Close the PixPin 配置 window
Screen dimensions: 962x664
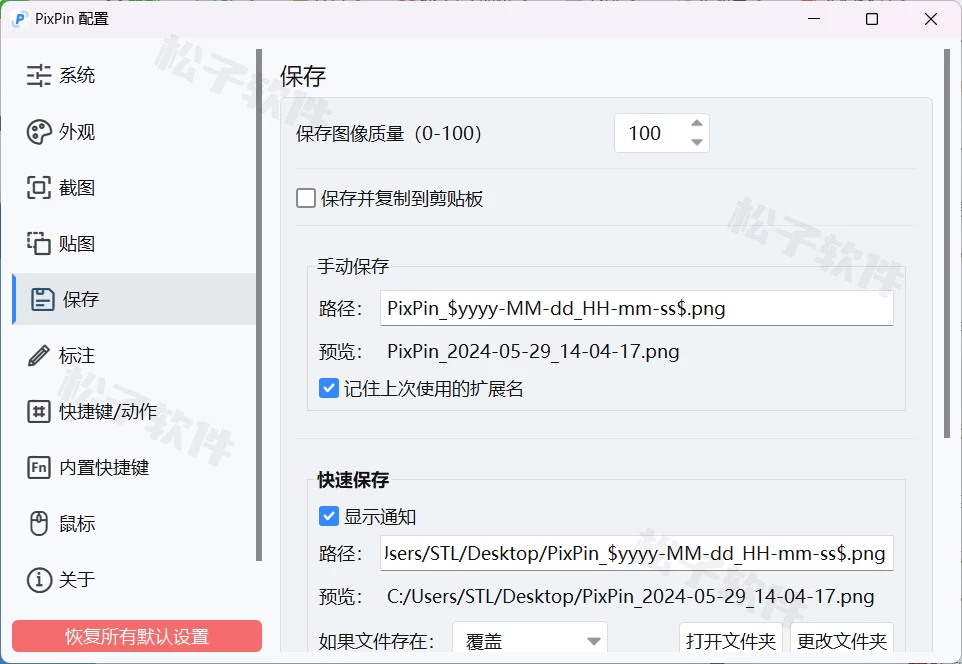931,19
